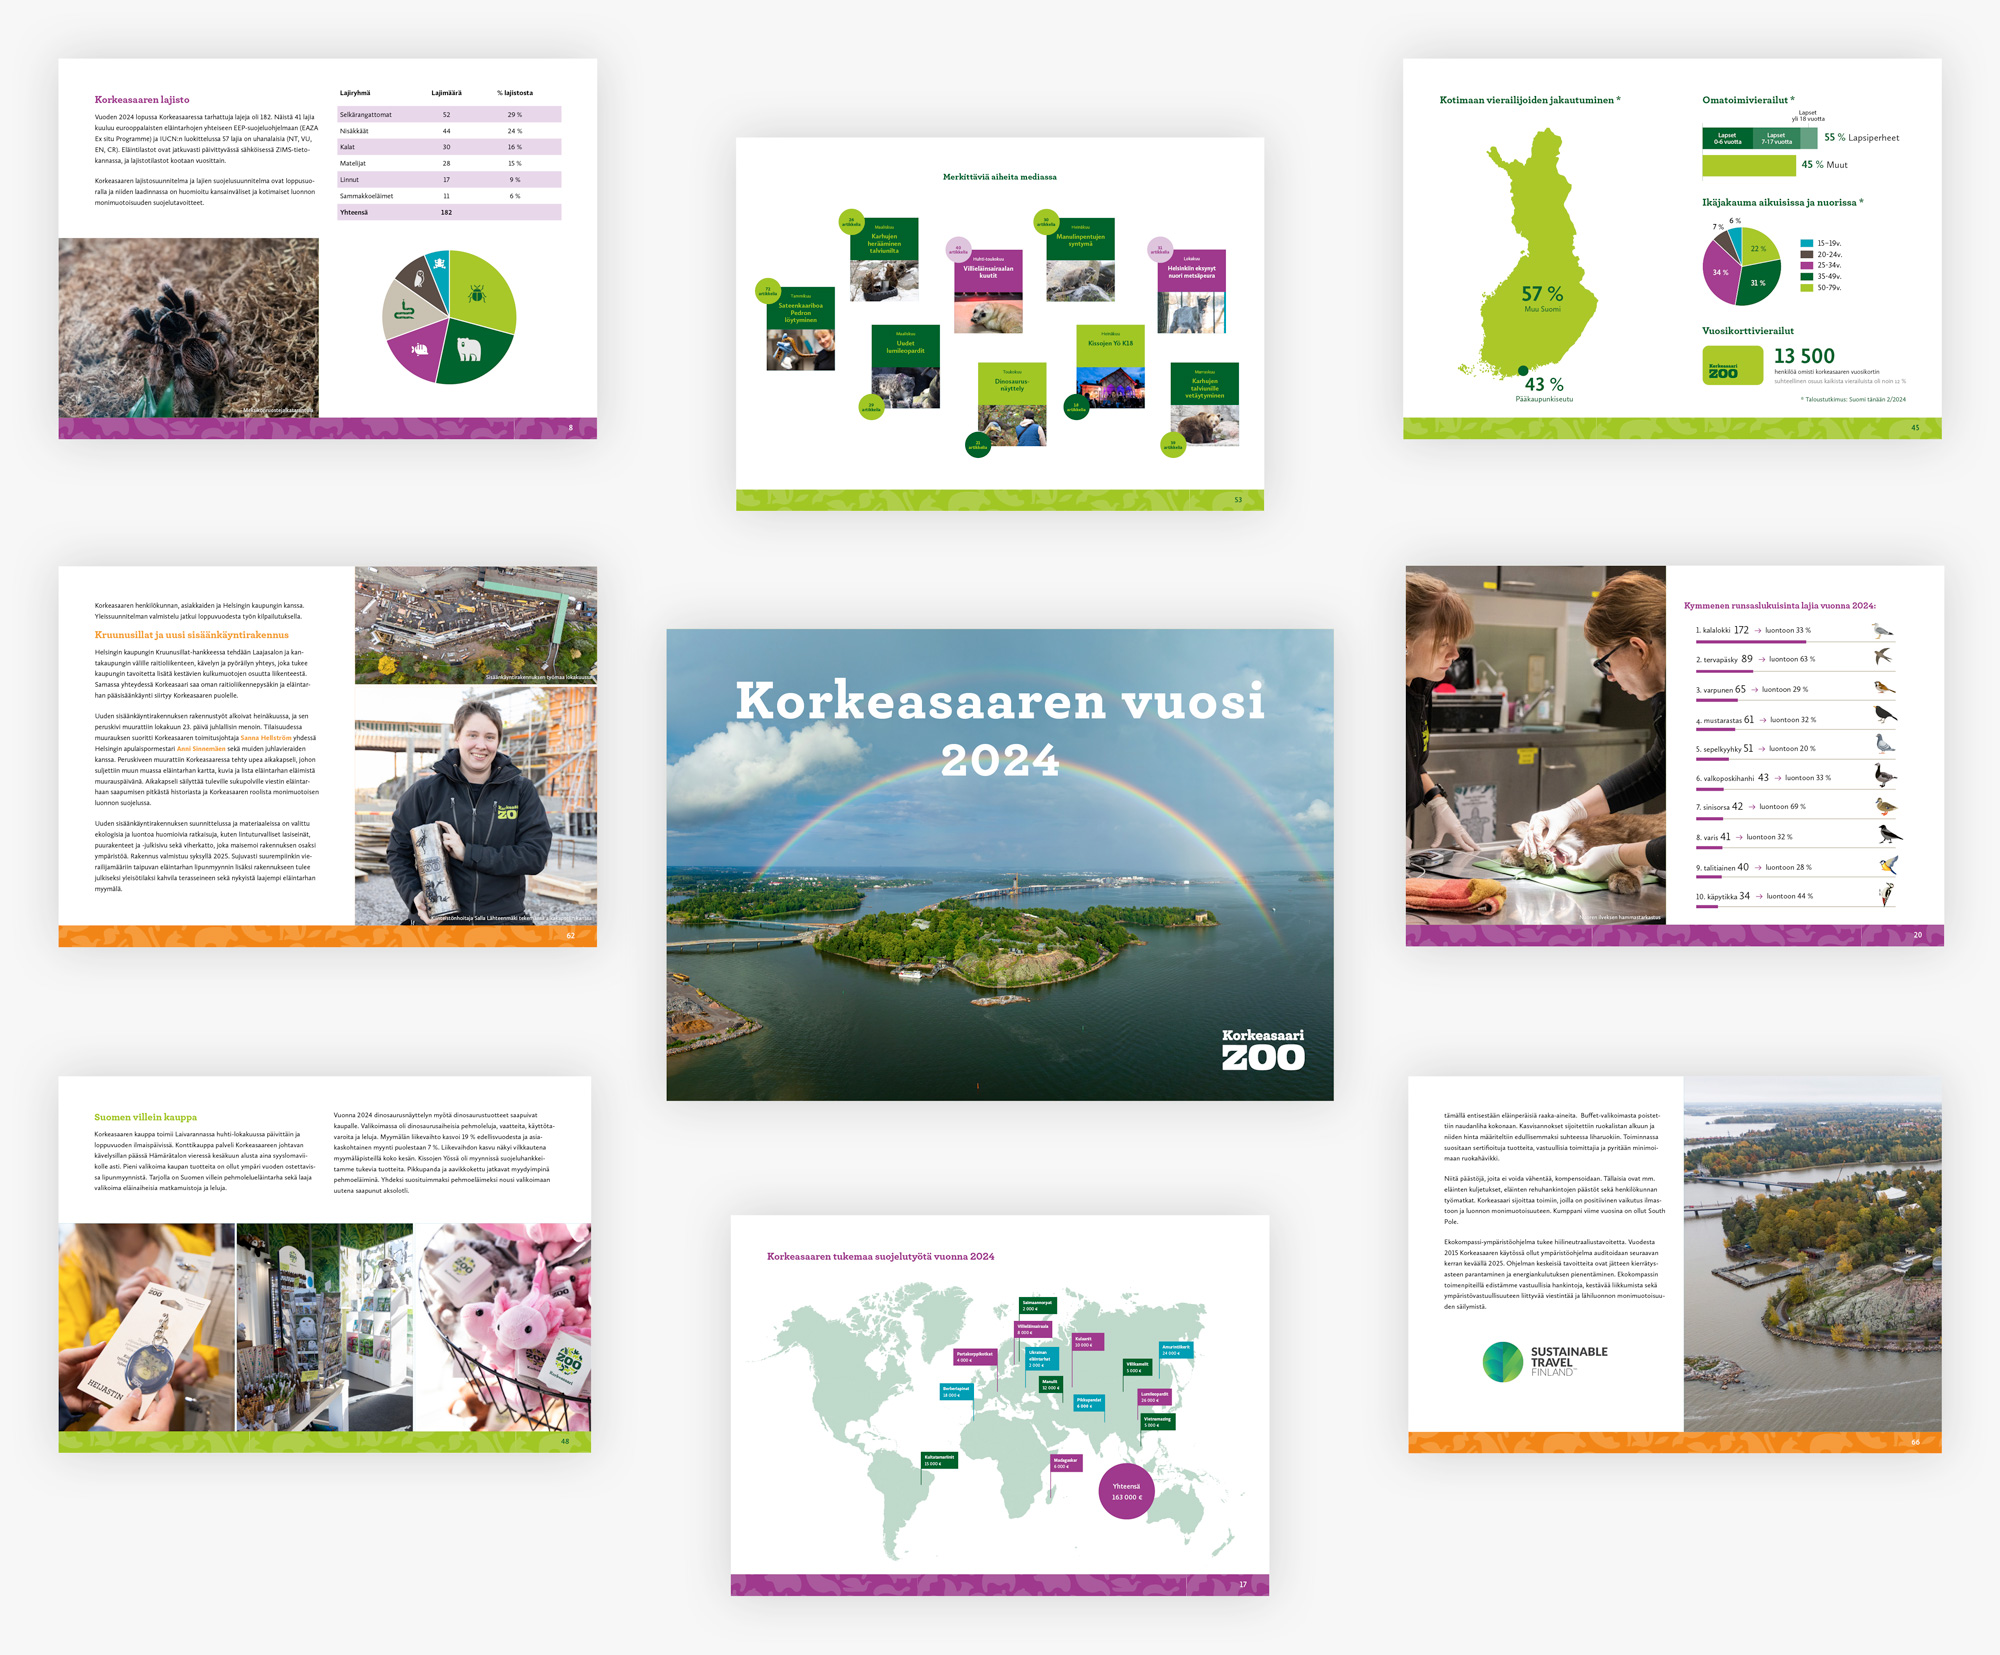The image size is (2000, 1655).
Task: Click the Anni Sinnemäki name link
Action: [x=201, y=749]
